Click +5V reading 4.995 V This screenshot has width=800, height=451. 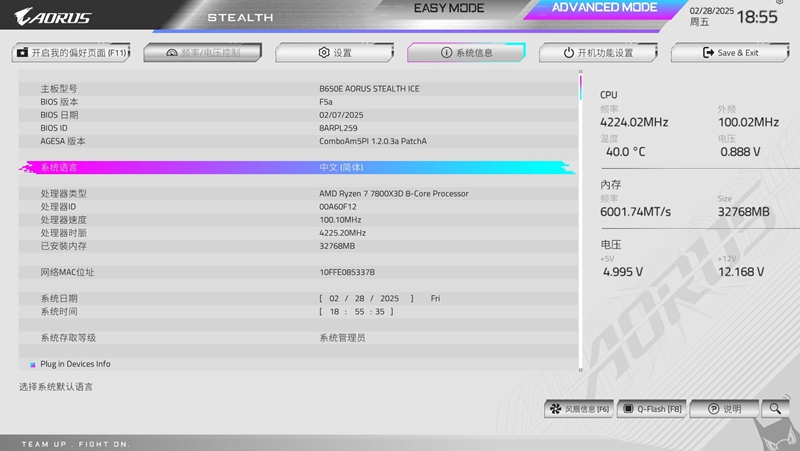(623, 272)
